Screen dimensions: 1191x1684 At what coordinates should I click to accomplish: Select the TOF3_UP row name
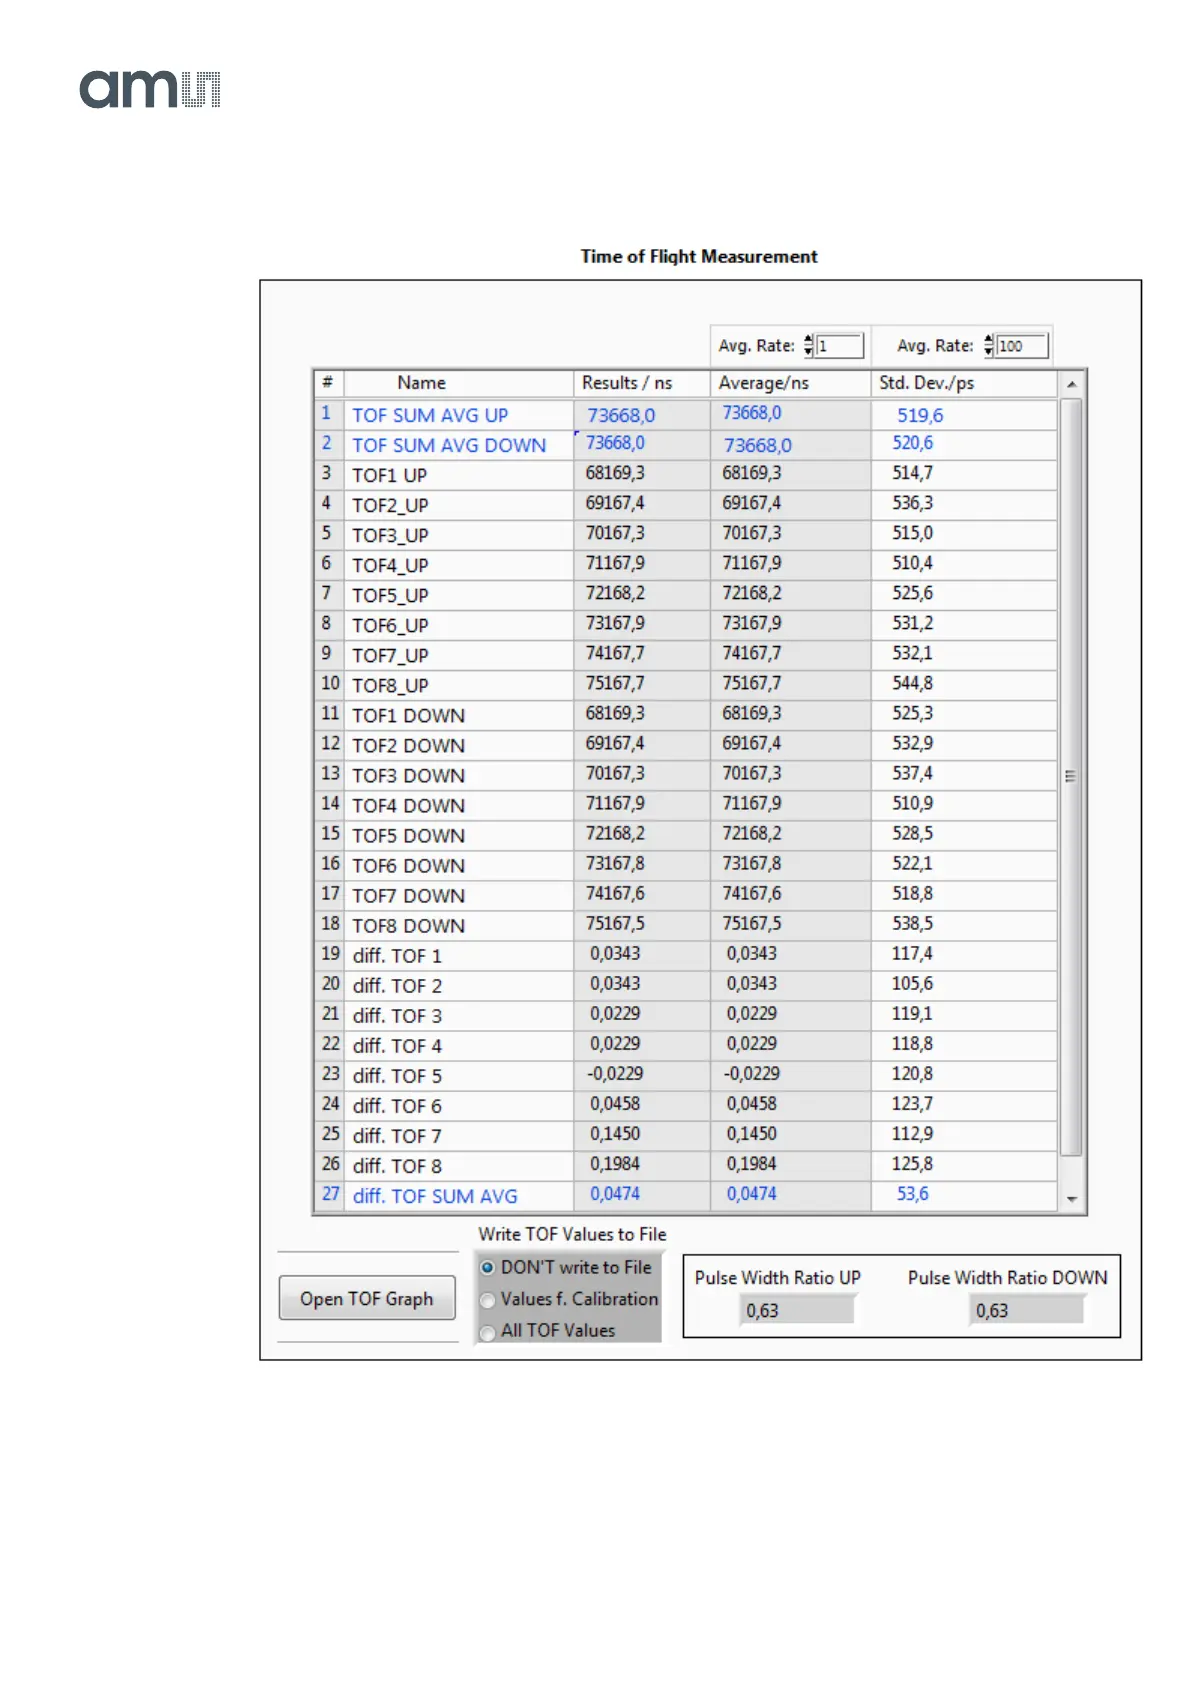pos(390,535)
